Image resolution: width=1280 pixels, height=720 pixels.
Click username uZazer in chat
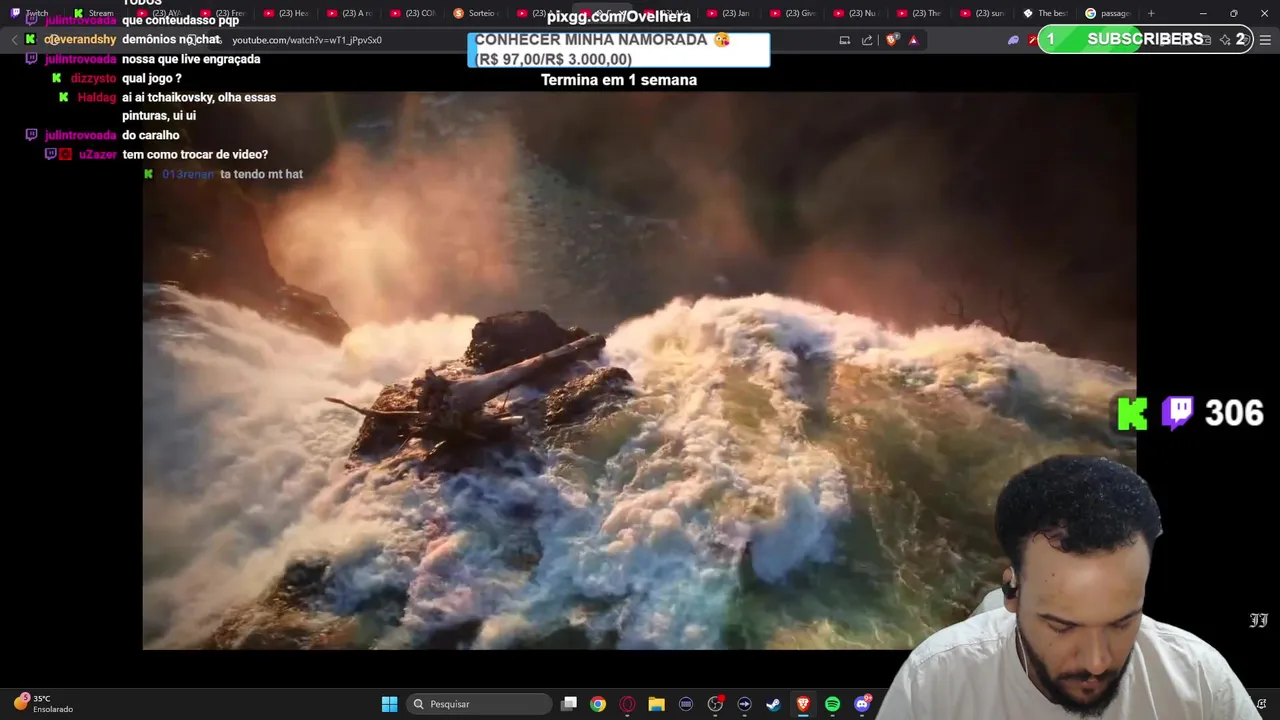pyautogui.click(x=98, y=154)
